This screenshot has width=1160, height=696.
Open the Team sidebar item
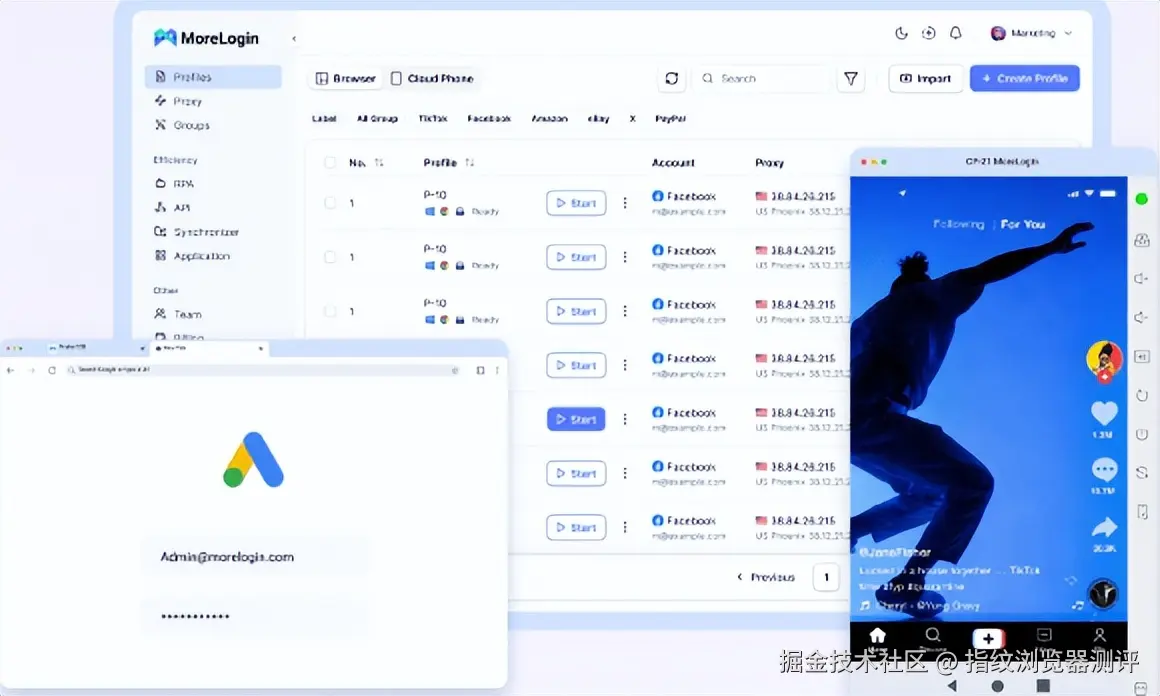click(x=178, y=314)
